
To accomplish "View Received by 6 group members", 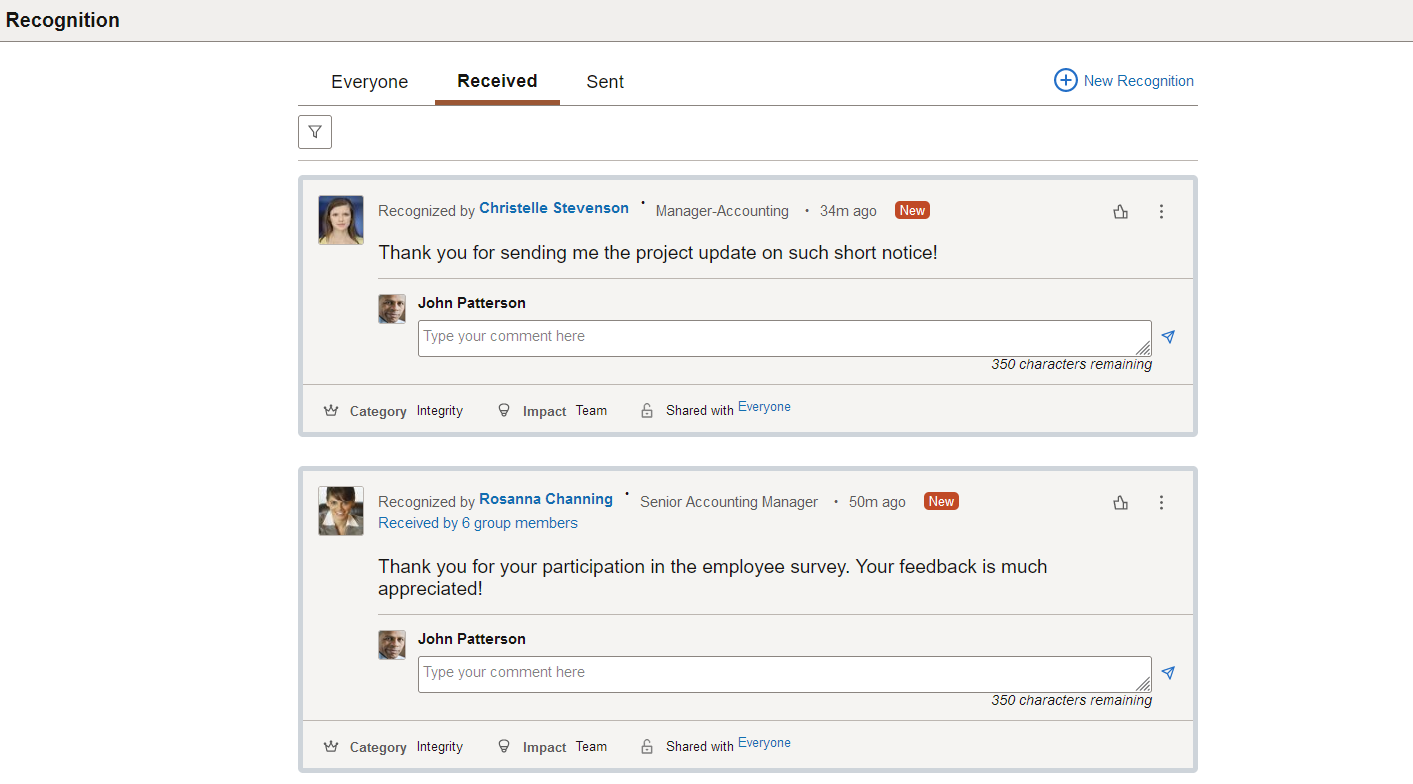I will (478, 523).
